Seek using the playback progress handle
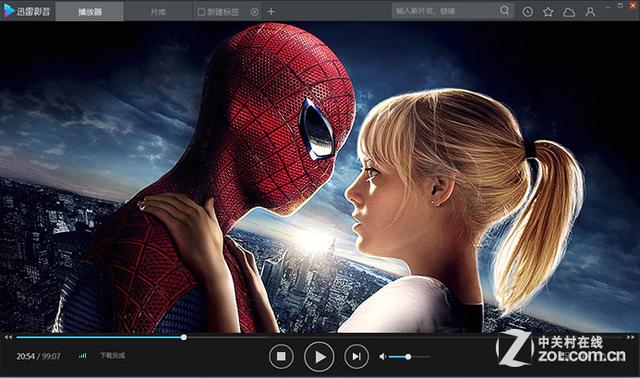The image size is (640, 378). tap(184, 337)
